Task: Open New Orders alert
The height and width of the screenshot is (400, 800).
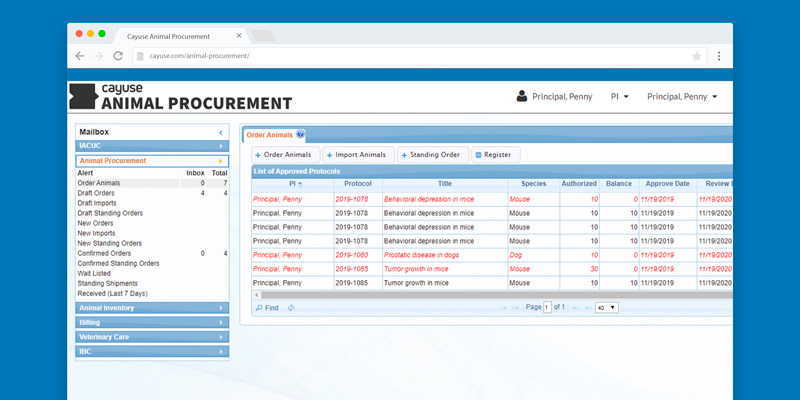Action: [95, 223]
